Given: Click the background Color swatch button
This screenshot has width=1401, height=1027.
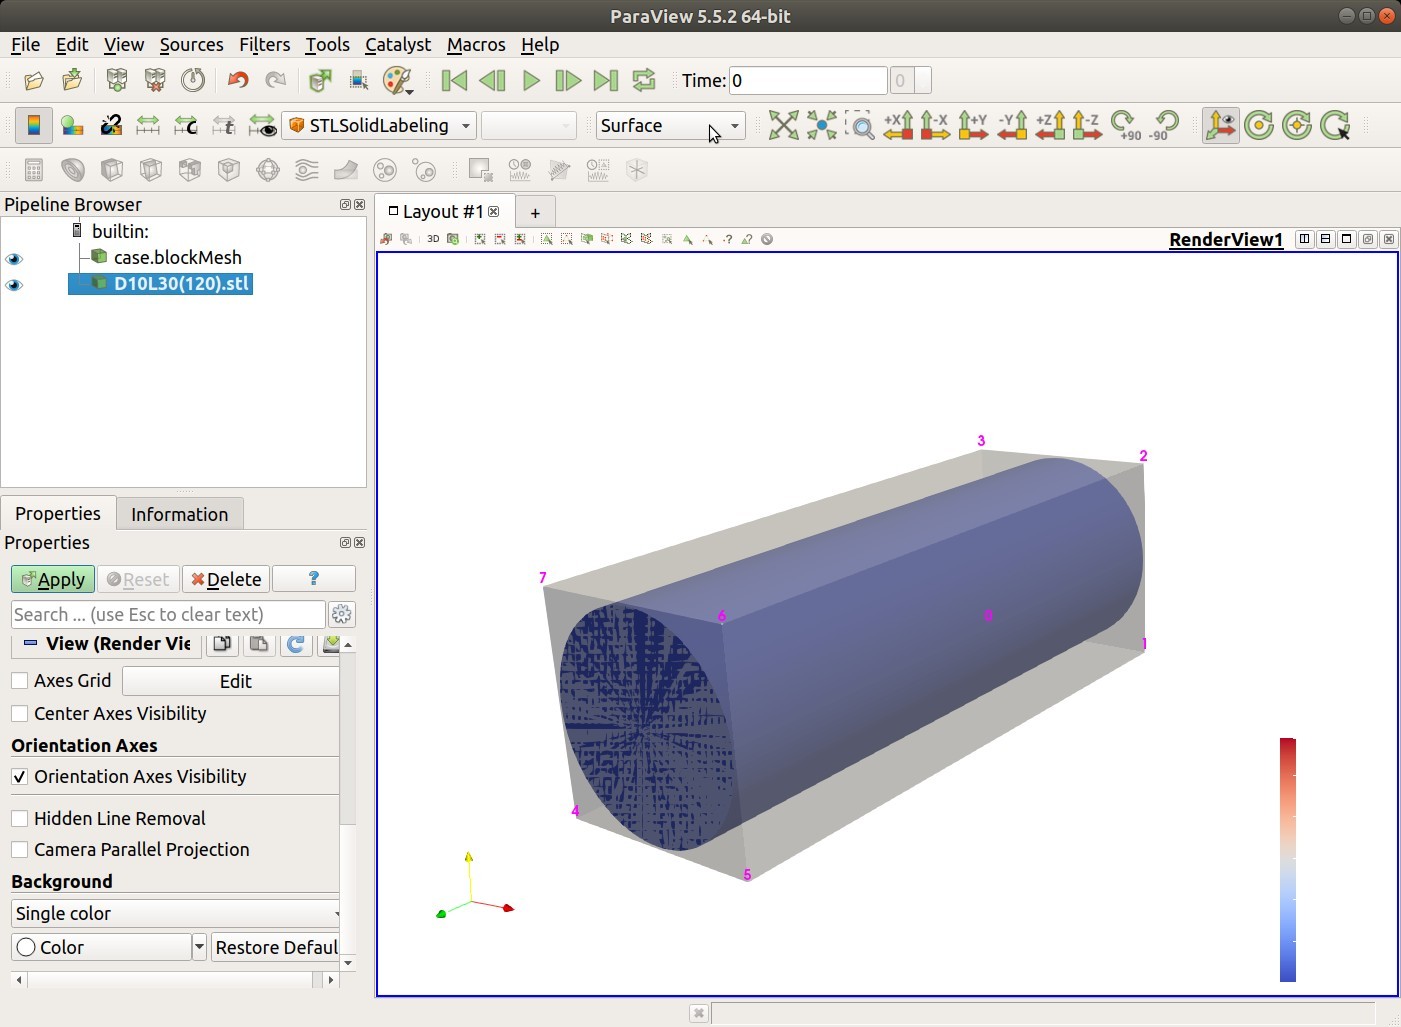Looking at the screenshot, I should coord(101,947).
